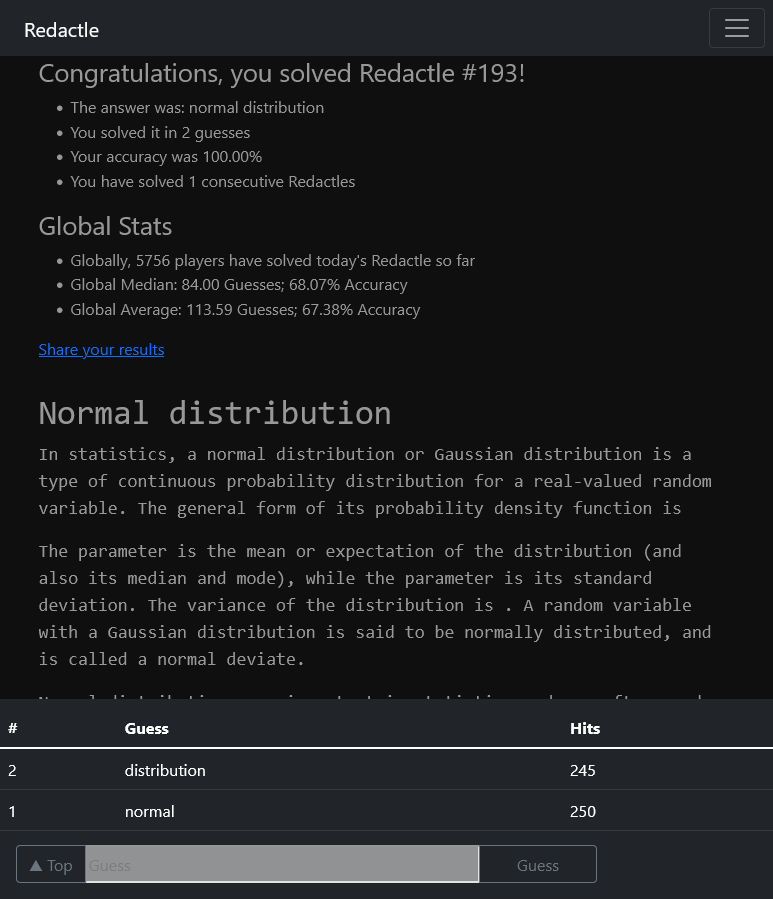Click the Top scroll-up button
Image resolution: width=773 pixels, height=899 pixels.
pos(51,865)
